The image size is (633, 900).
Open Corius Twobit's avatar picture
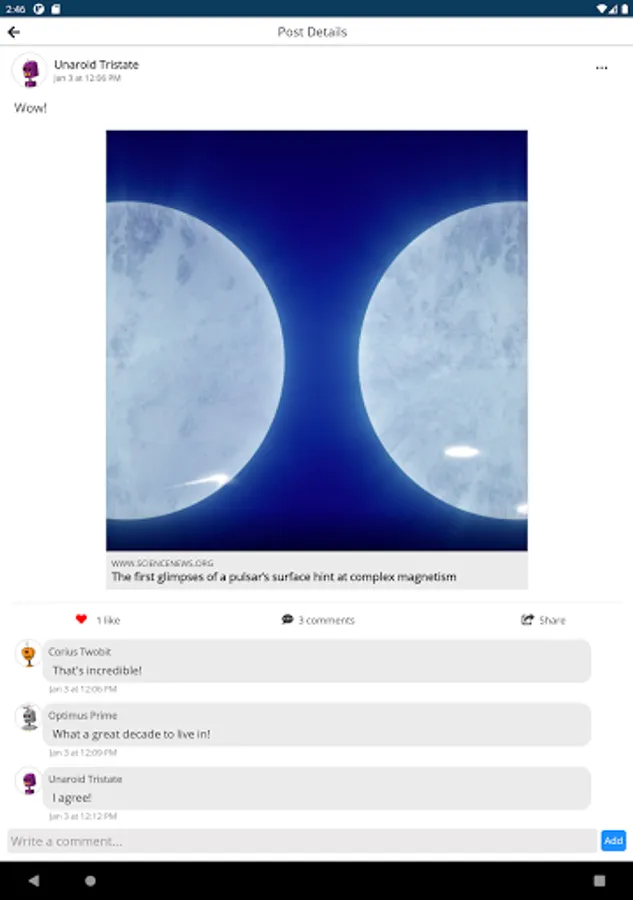[29, 654]
